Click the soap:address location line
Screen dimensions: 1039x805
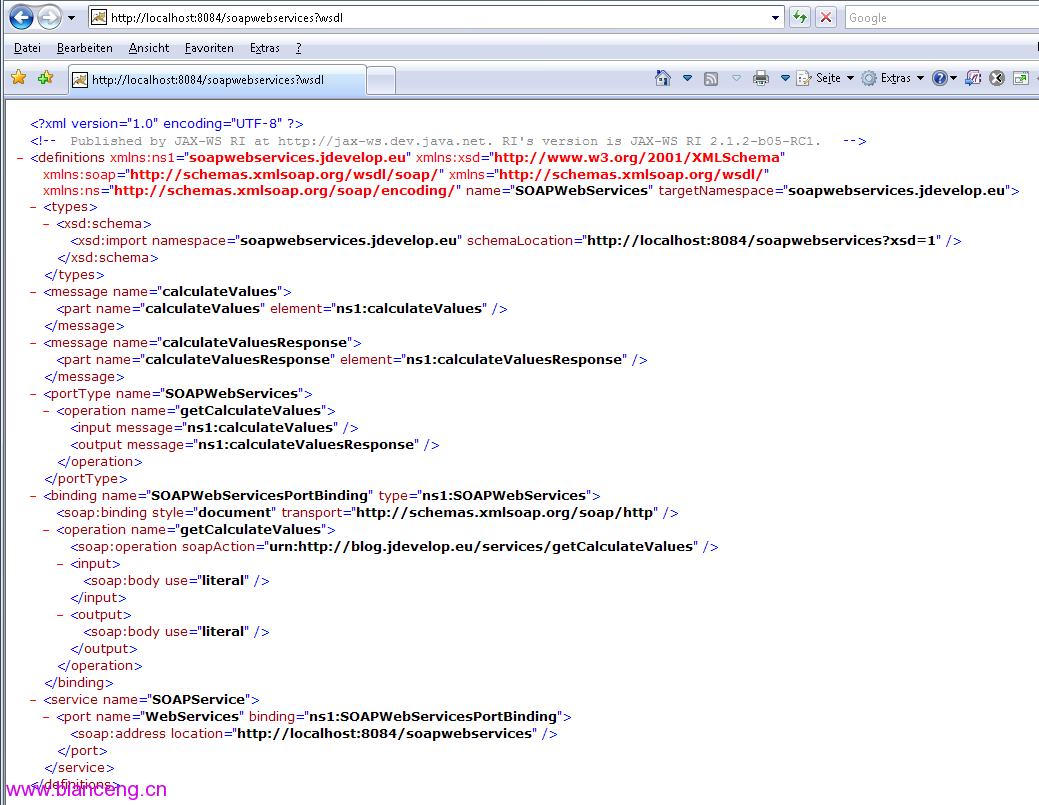[313, 733]
